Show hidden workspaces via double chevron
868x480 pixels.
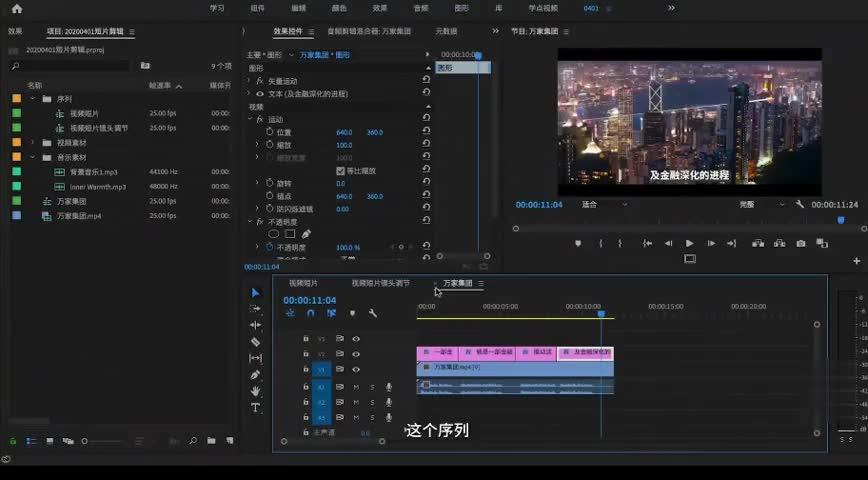671,8
